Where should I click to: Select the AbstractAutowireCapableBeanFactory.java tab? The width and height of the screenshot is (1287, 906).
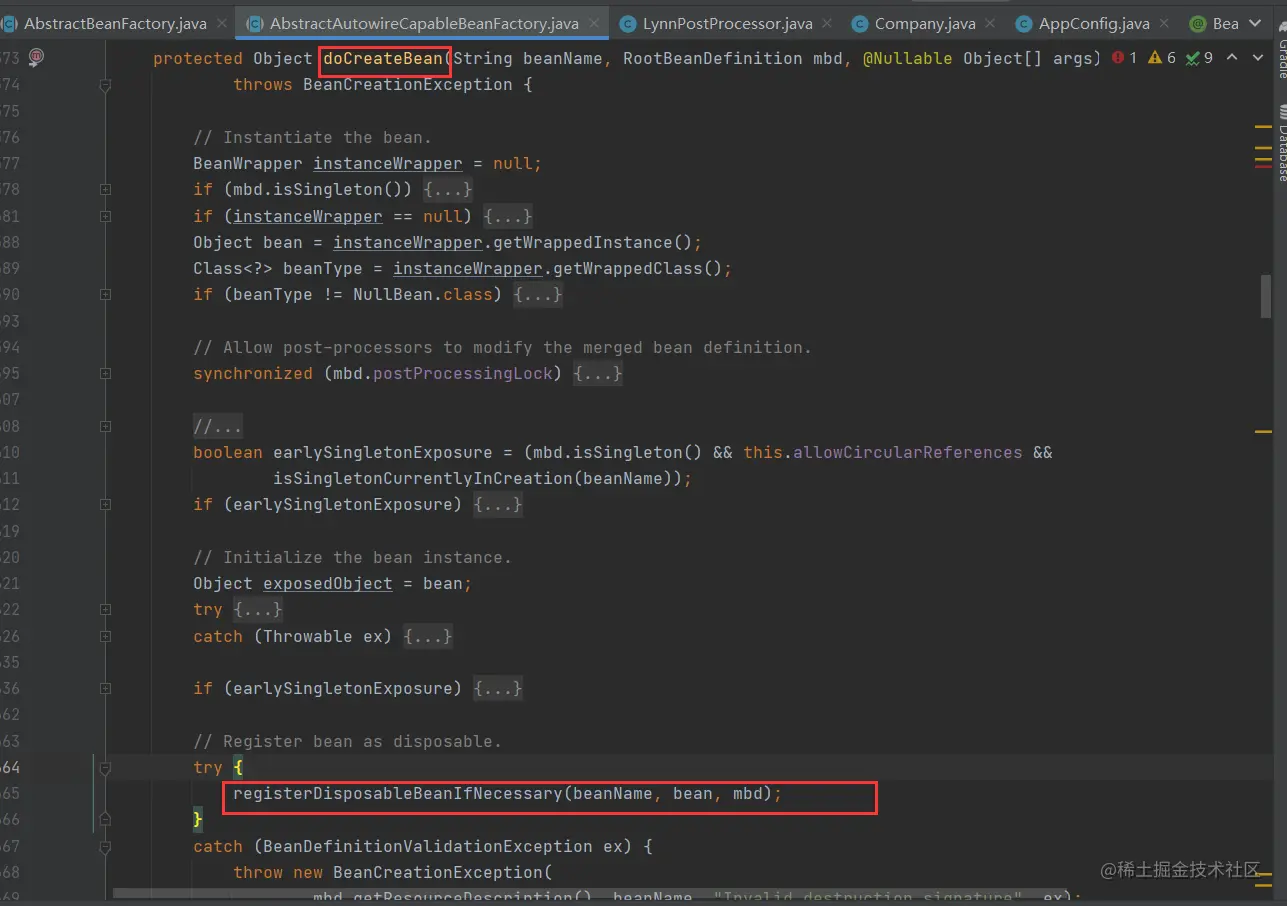click(x=424, y=23)
